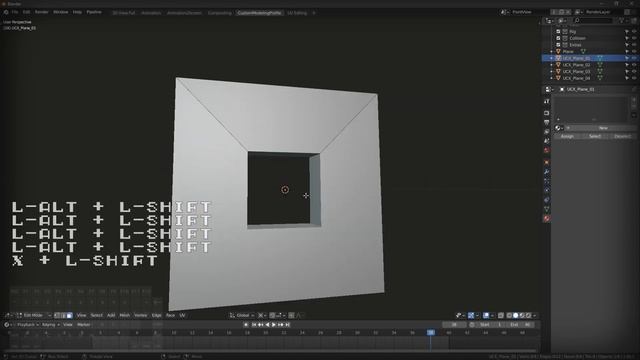Viewport: 640px width, 360px height.
Task: Open the Modifiers wrench tab
Action: pyautogui.click(x=547, y=172)
